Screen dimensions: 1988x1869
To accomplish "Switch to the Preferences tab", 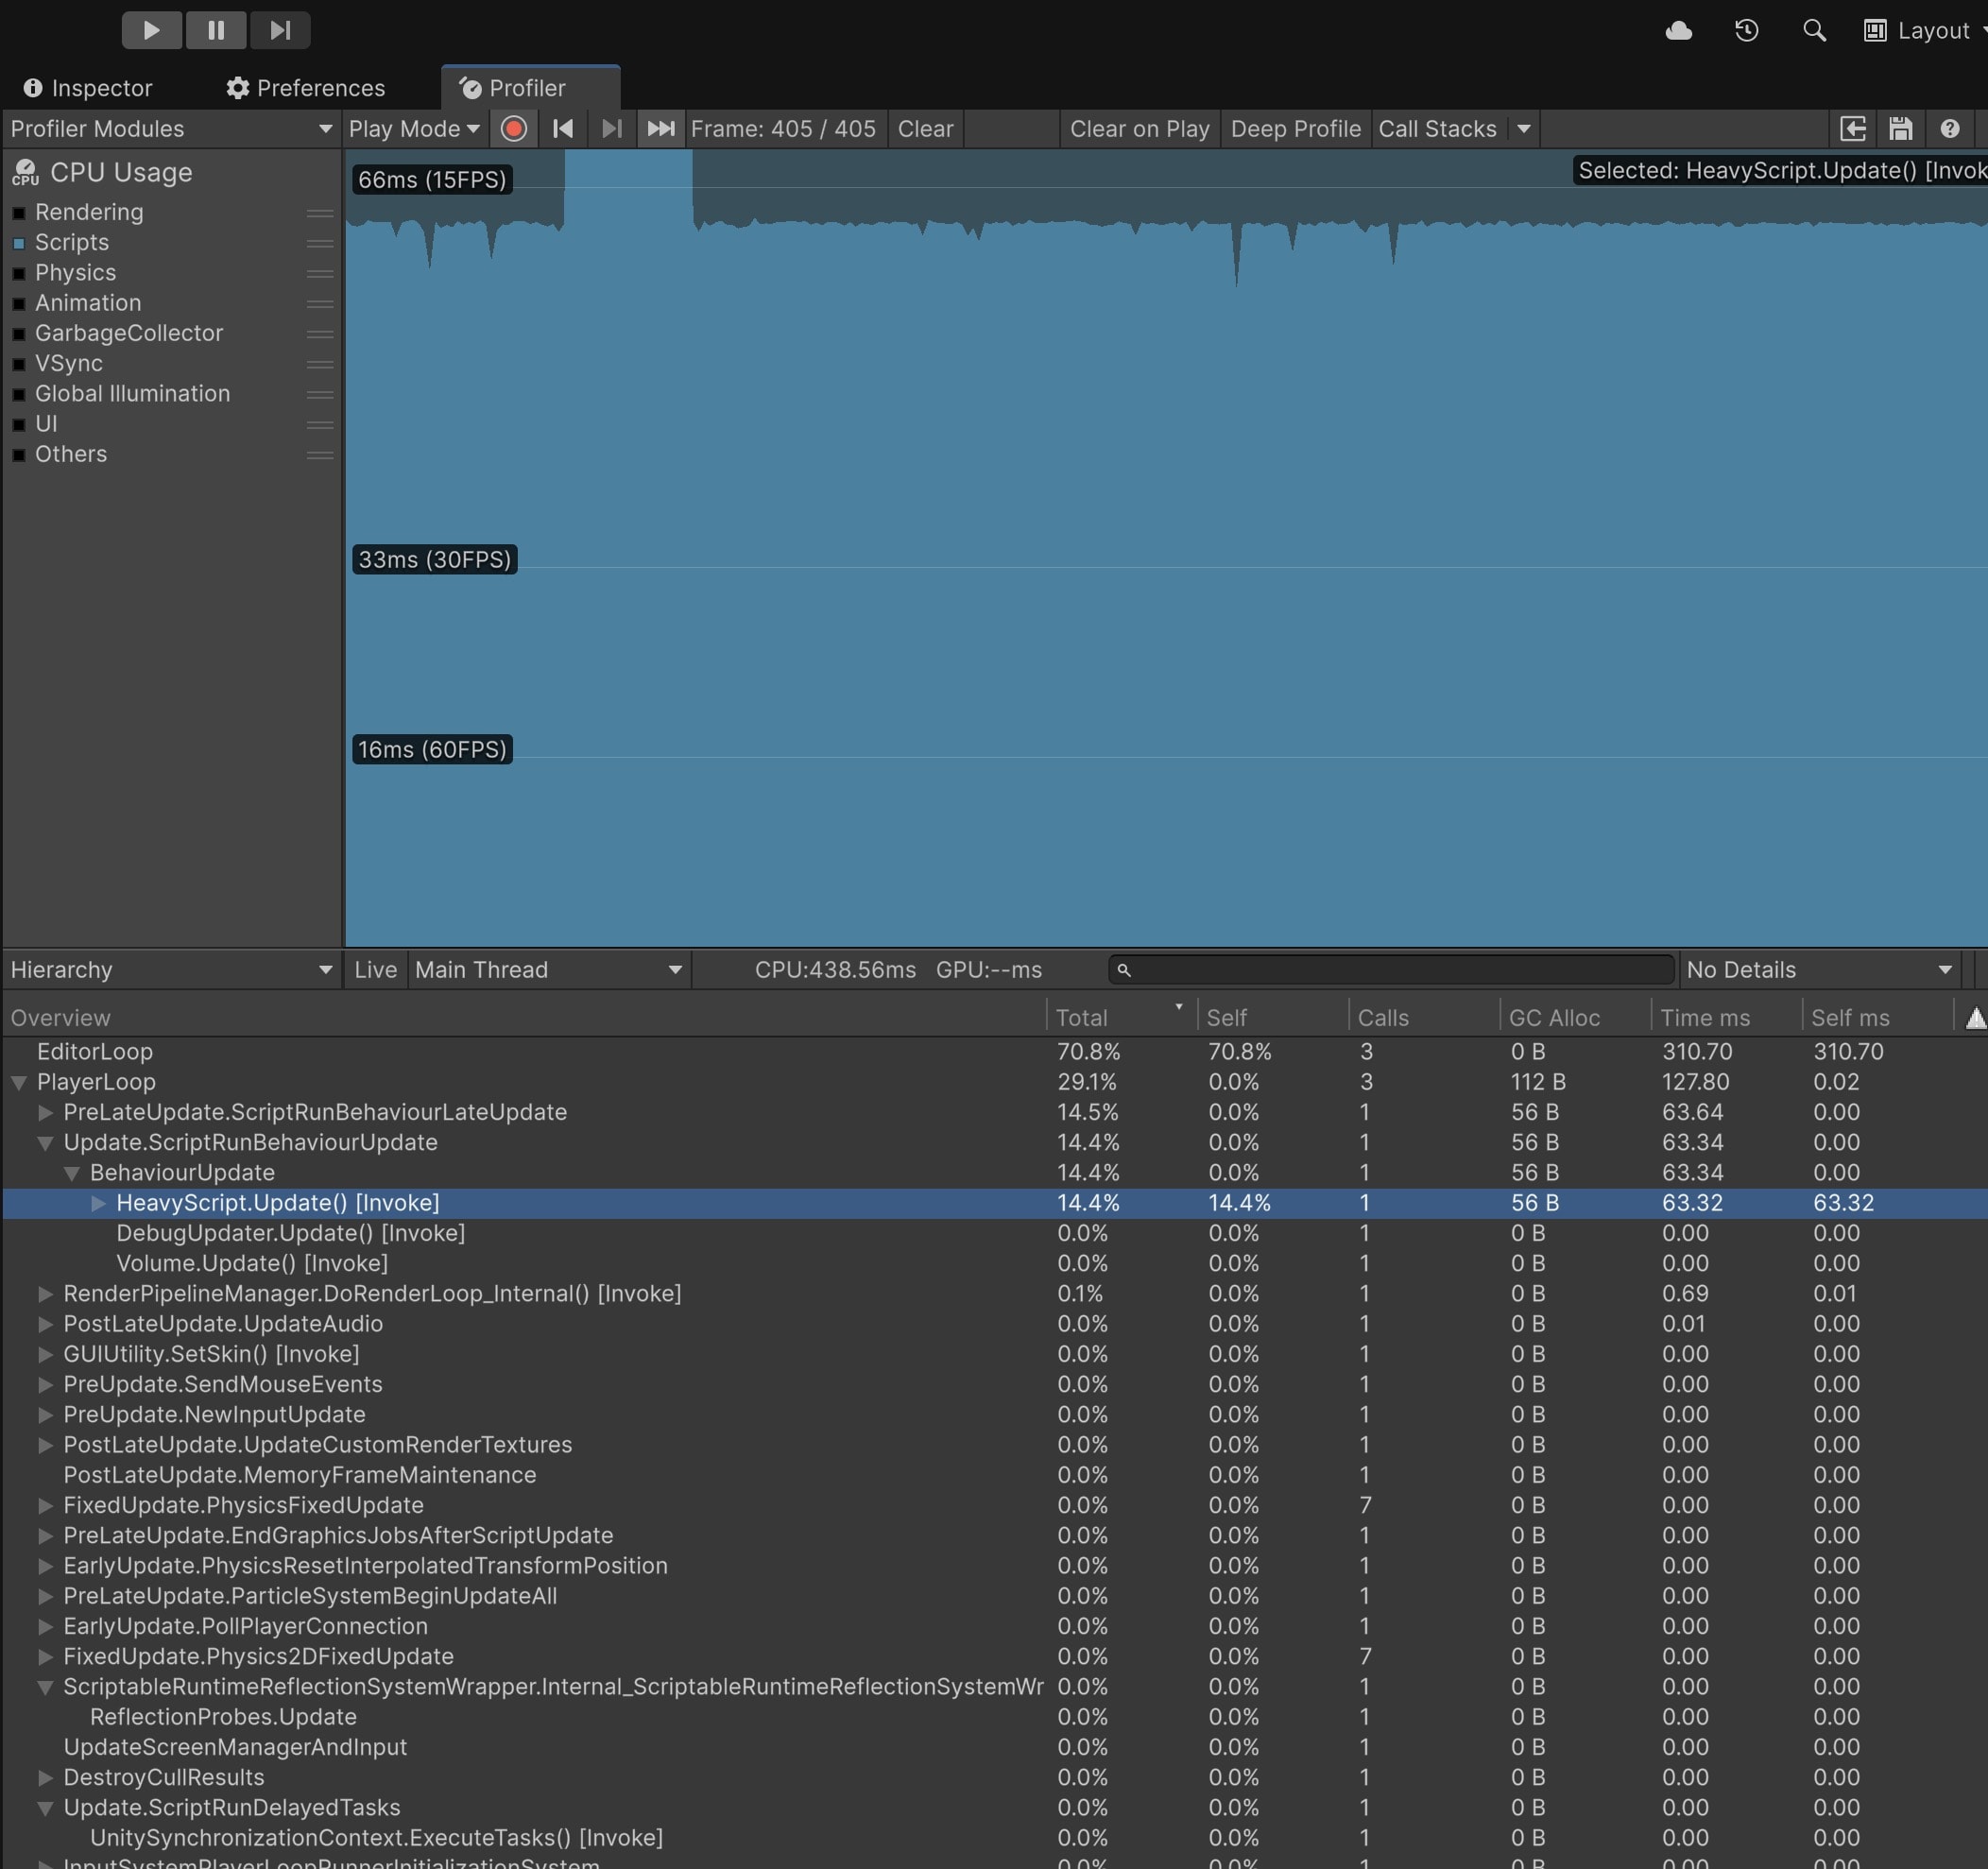I will 305,88.
